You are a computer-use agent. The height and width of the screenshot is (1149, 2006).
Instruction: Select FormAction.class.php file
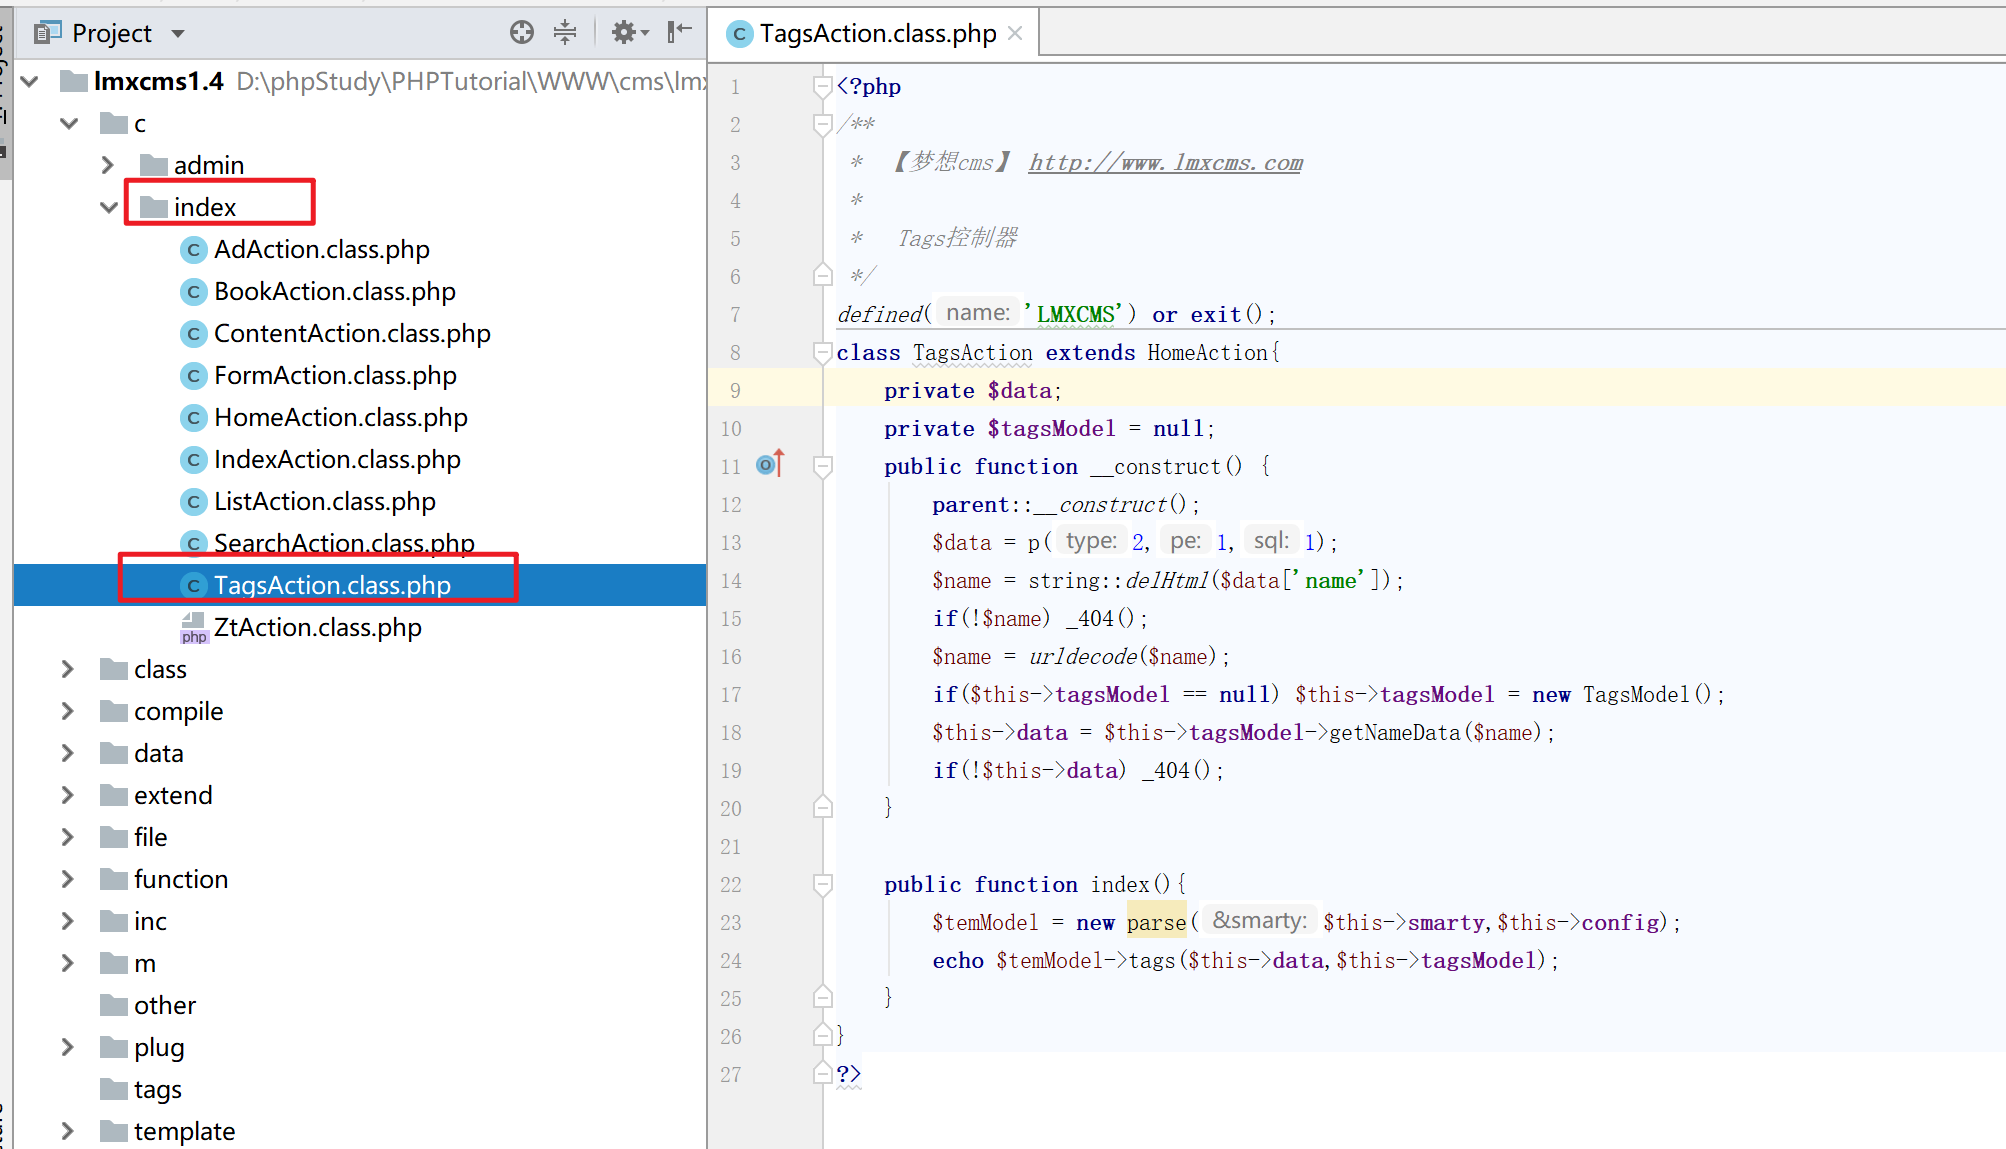pos(335,375)
